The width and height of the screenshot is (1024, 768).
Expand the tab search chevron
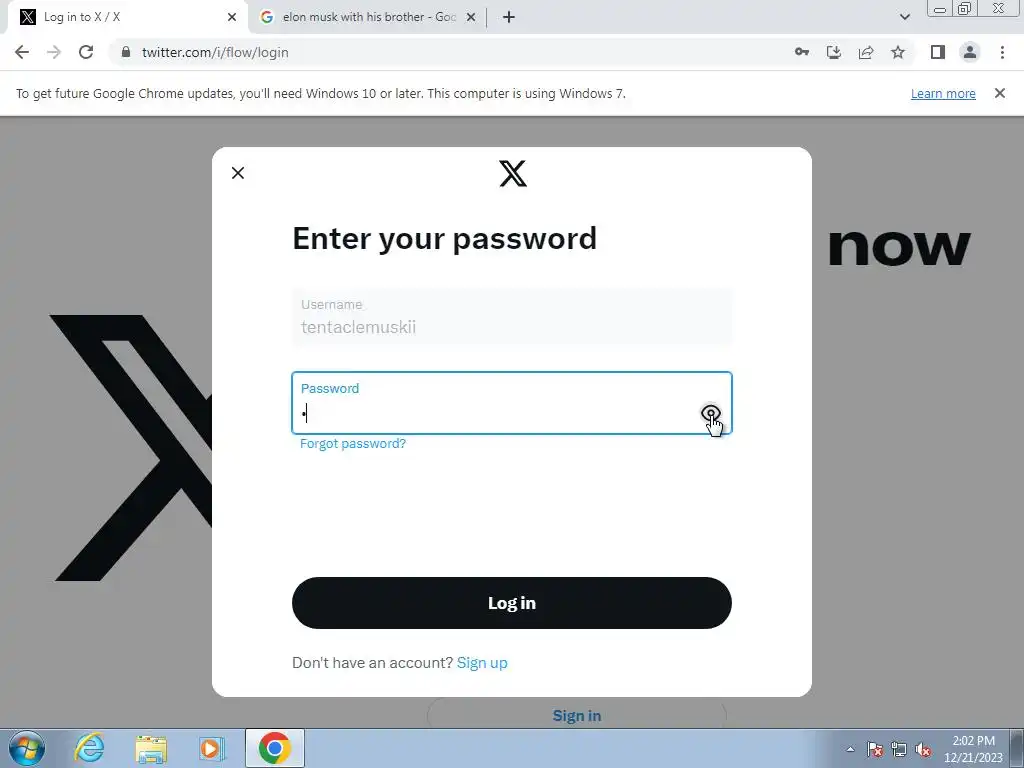point(904,17)
